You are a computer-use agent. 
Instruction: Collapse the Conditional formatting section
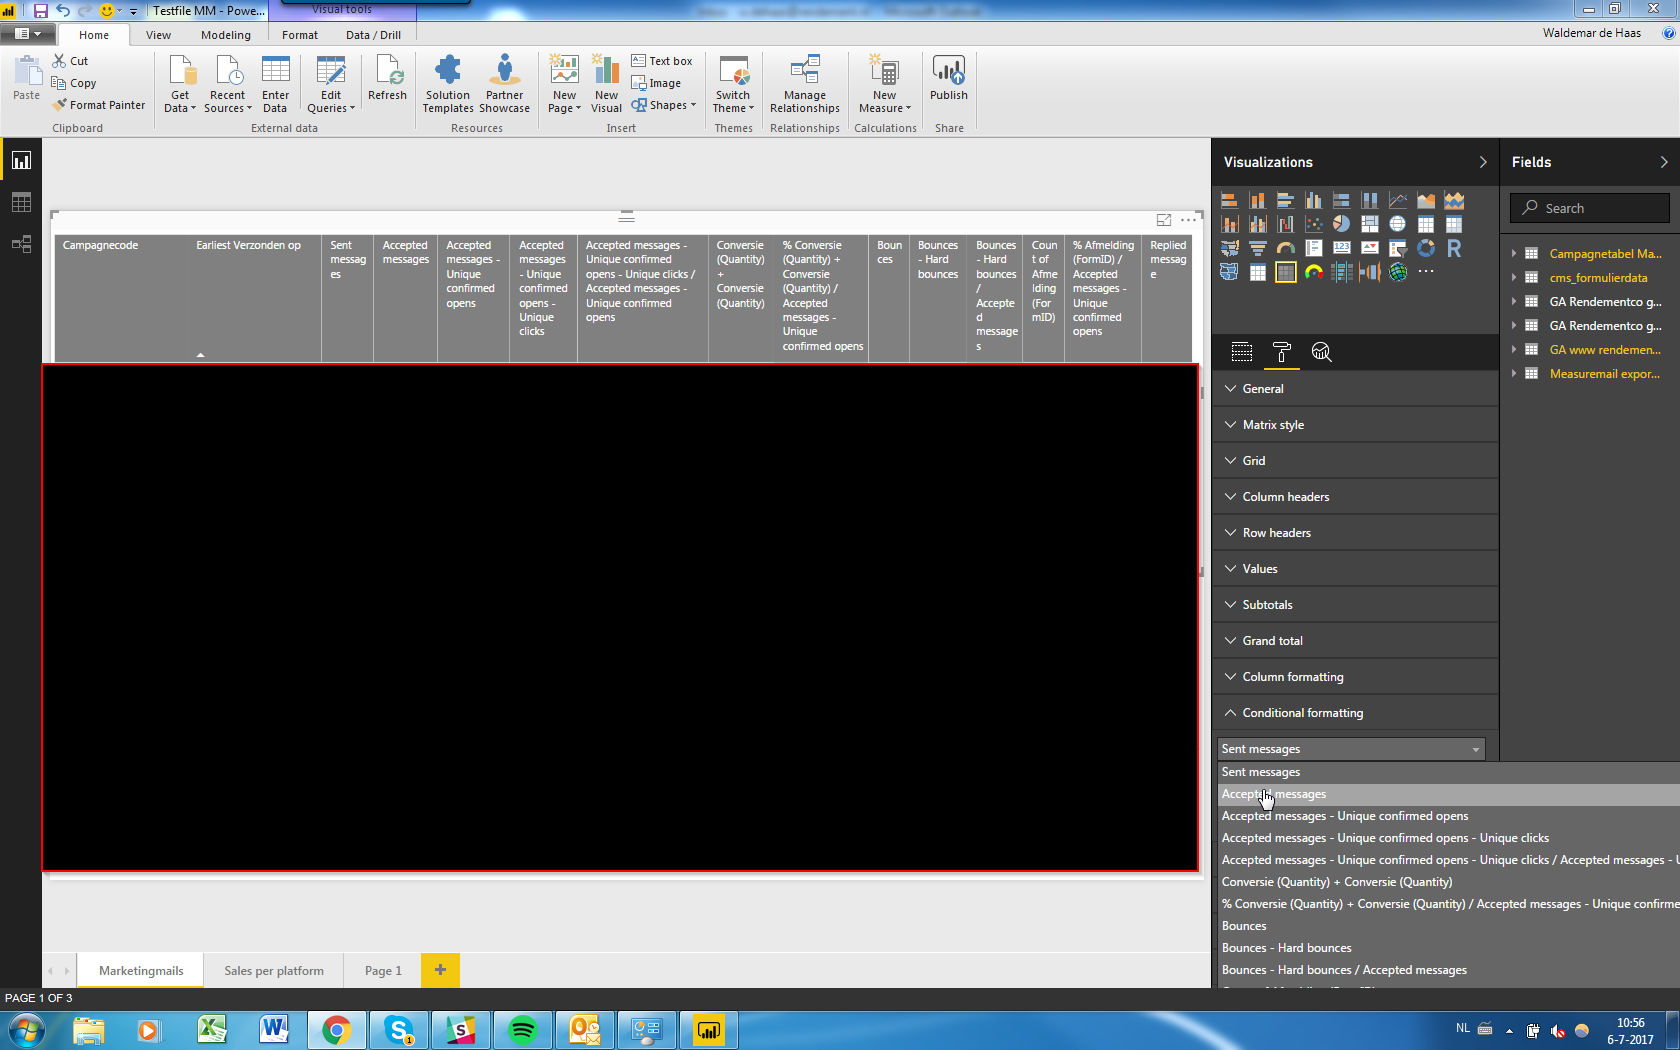click(x=1355, y=713)
